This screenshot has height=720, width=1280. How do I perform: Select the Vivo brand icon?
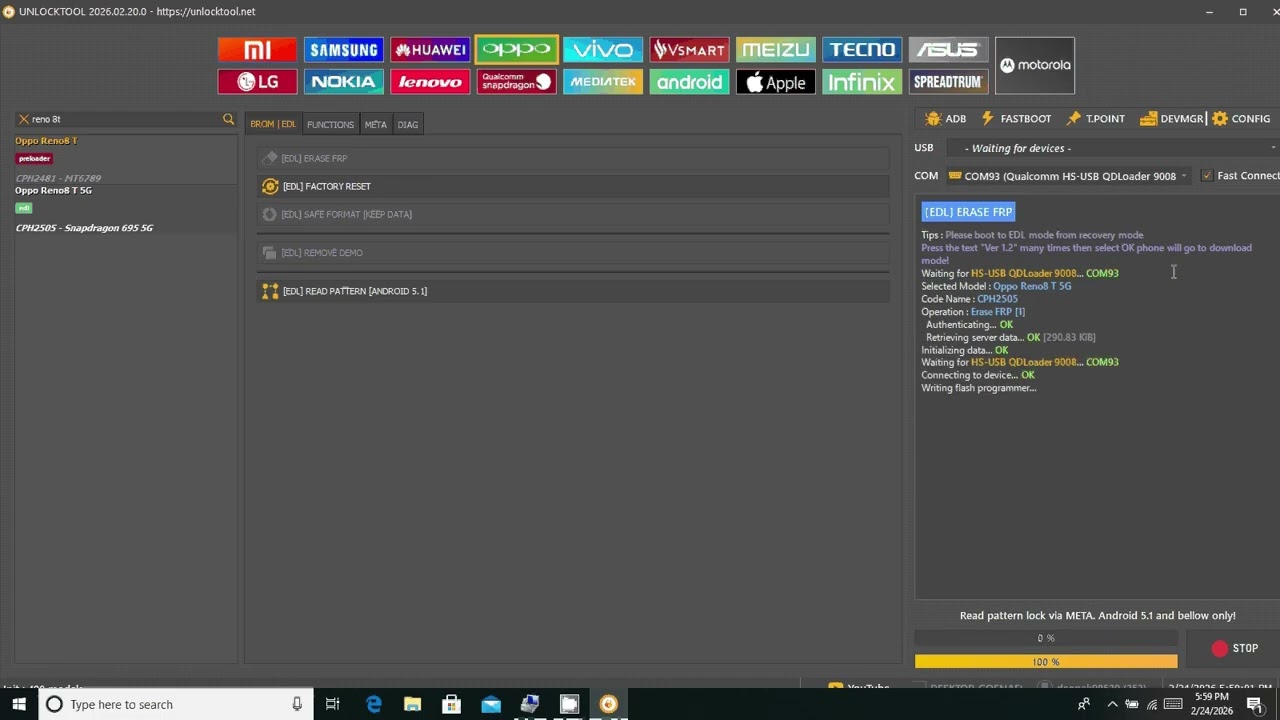(x=602, y=49)
